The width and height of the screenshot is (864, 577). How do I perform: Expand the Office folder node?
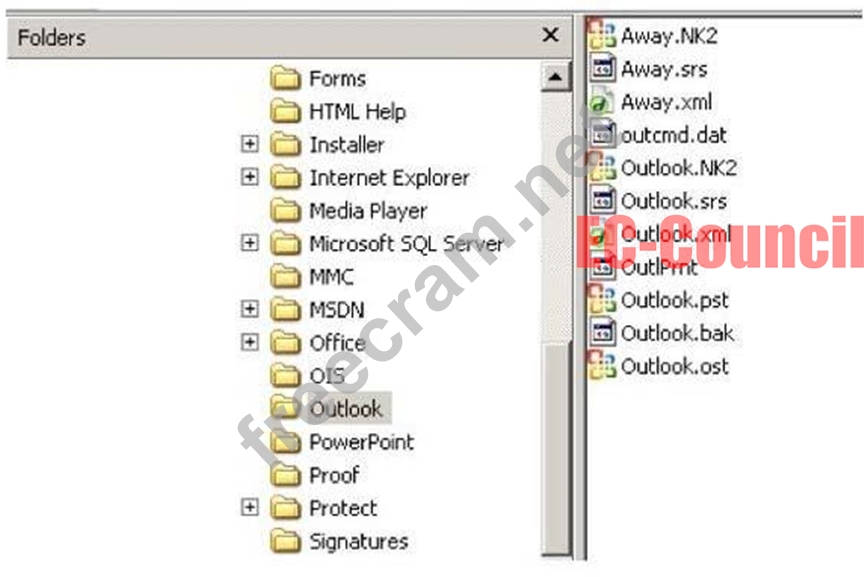[250, 342]
